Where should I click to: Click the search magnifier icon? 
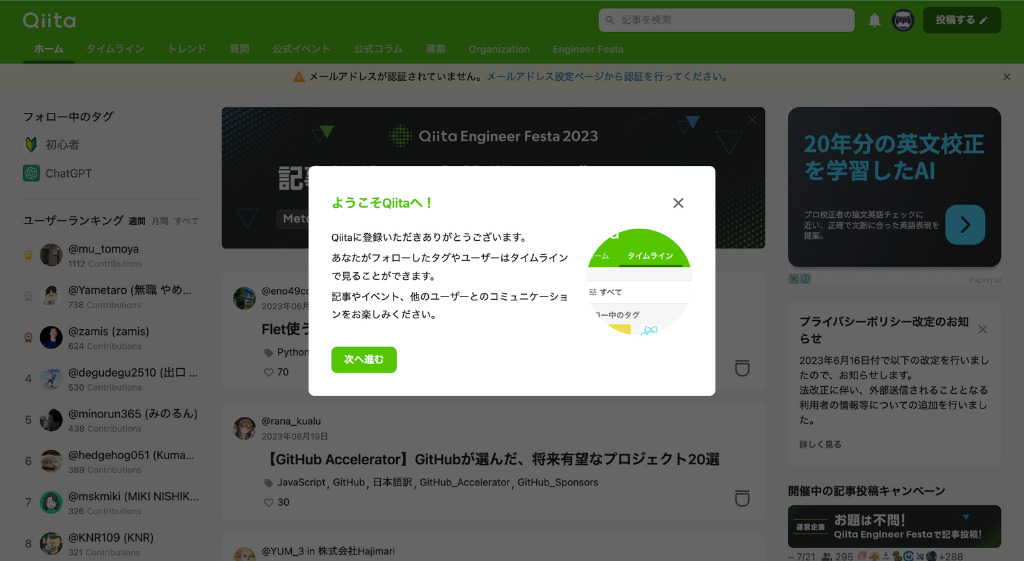[610, 20]
